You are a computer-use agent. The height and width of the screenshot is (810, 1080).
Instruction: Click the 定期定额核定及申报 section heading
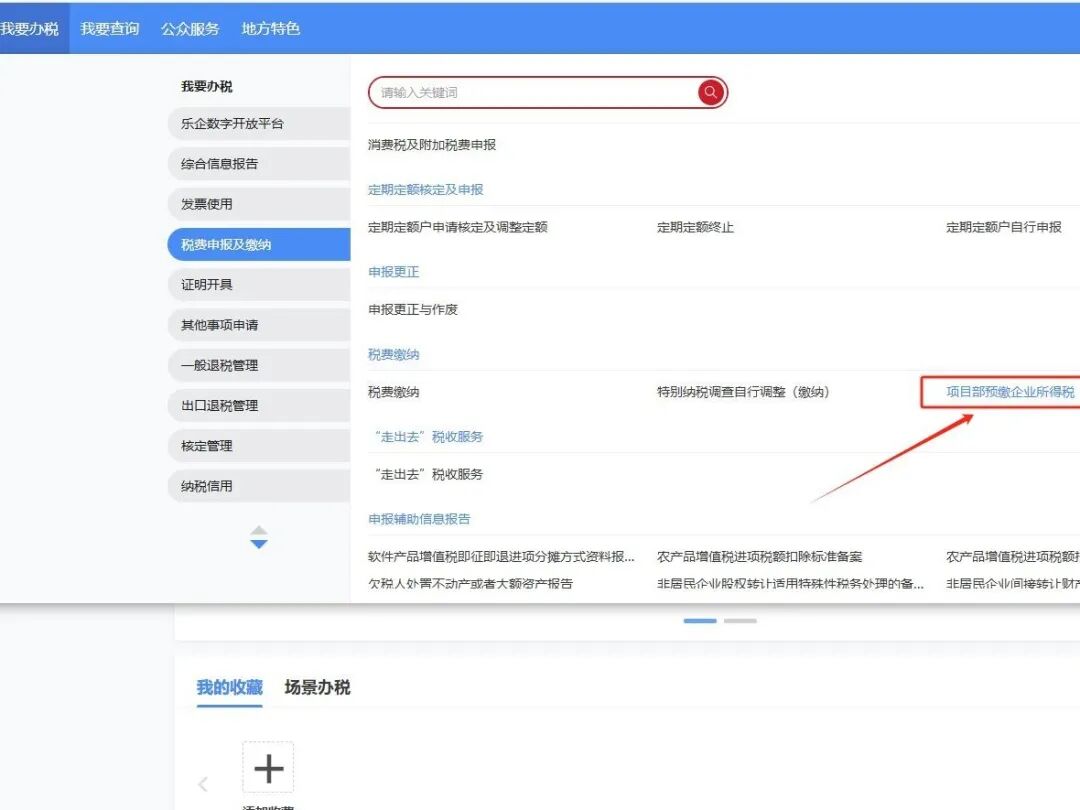pos(426,189)
